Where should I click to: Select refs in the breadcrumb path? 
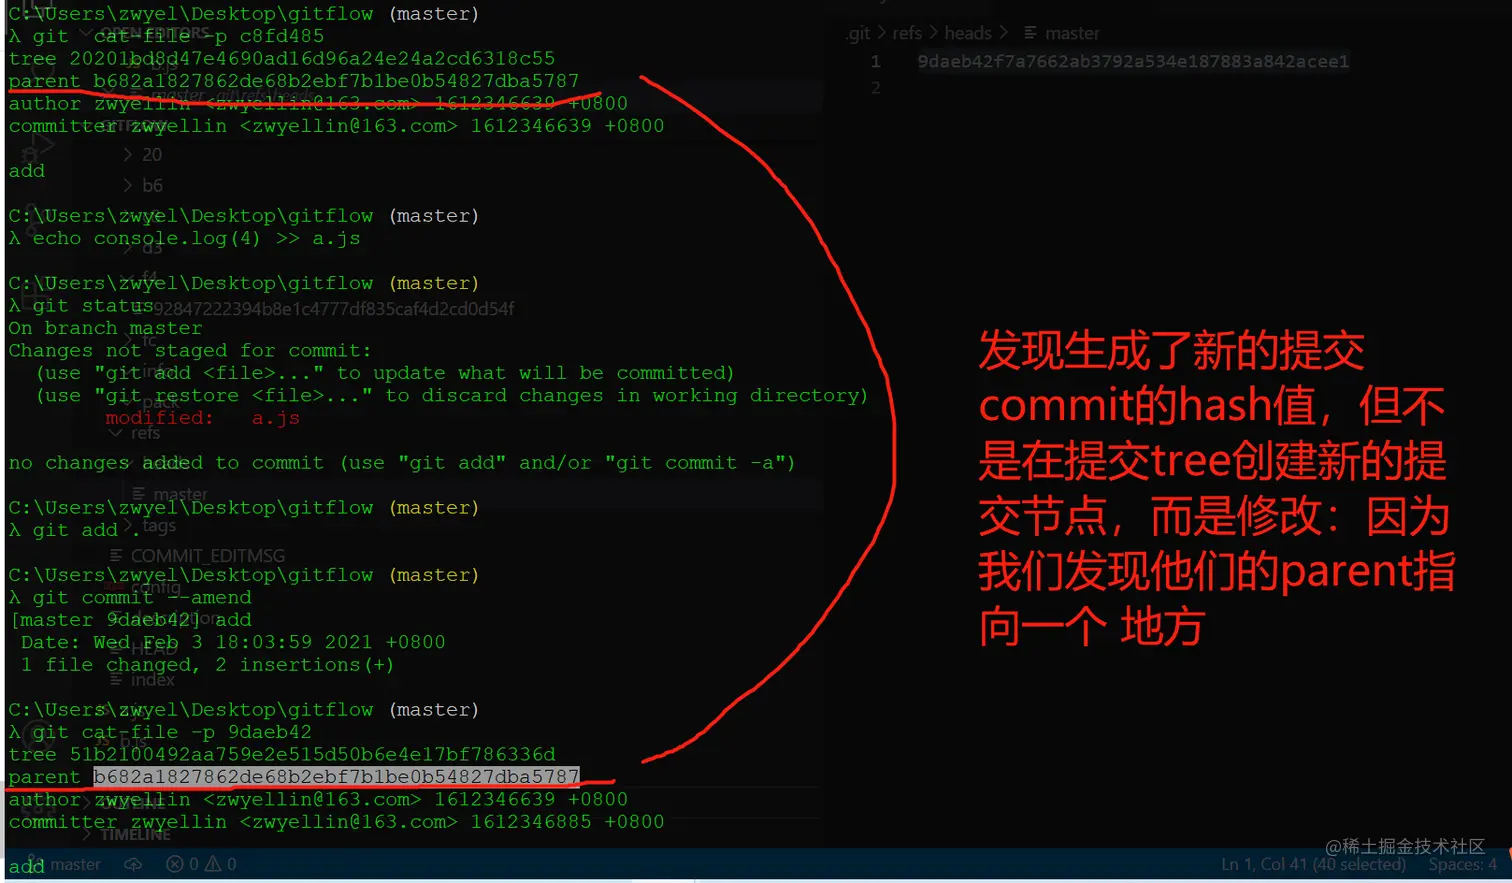pyautogui.click(x=907, y=33)
